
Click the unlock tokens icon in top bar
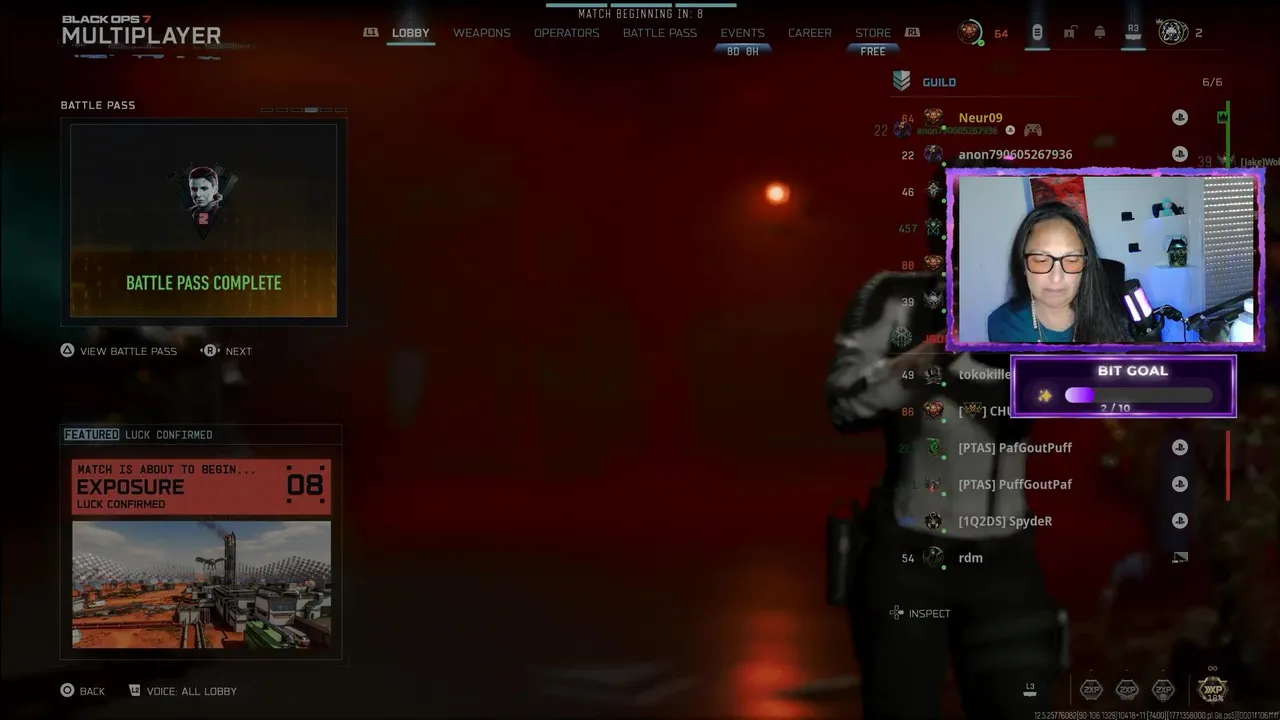tap(1069, 33)
